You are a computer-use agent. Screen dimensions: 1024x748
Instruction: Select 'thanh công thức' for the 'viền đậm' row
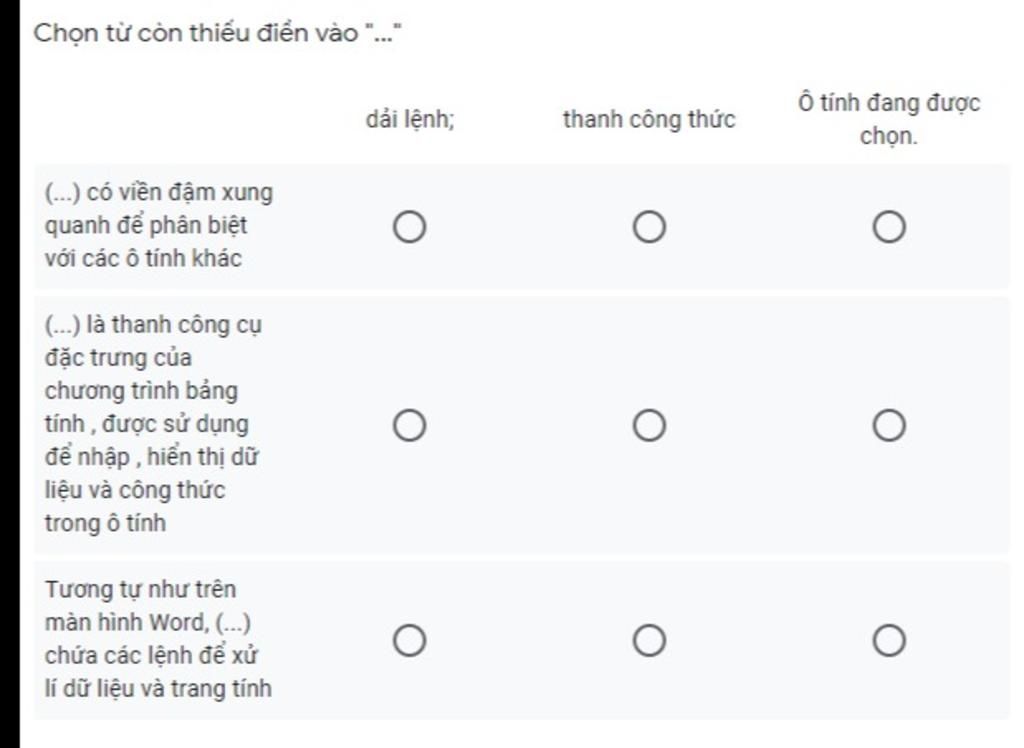click(649, 228)
